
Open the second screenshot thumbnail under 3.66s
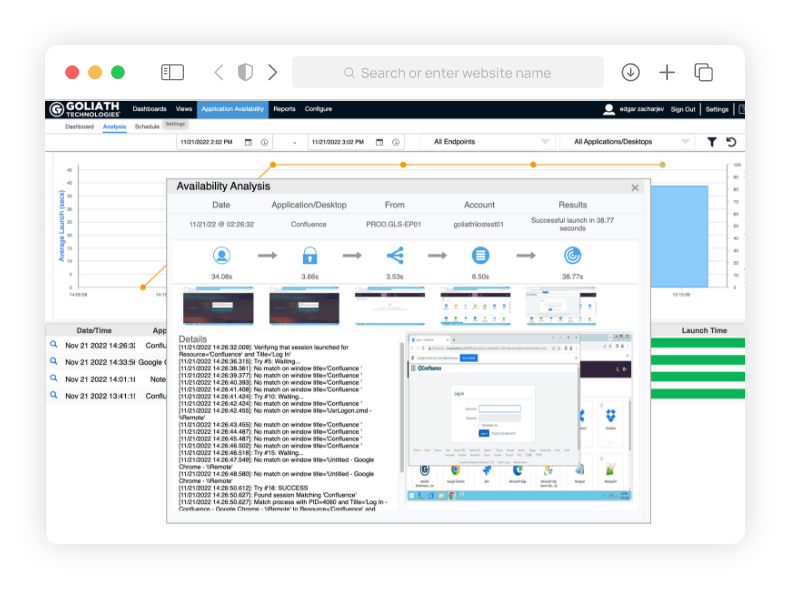pyautogui.click(x=304, y=305)
